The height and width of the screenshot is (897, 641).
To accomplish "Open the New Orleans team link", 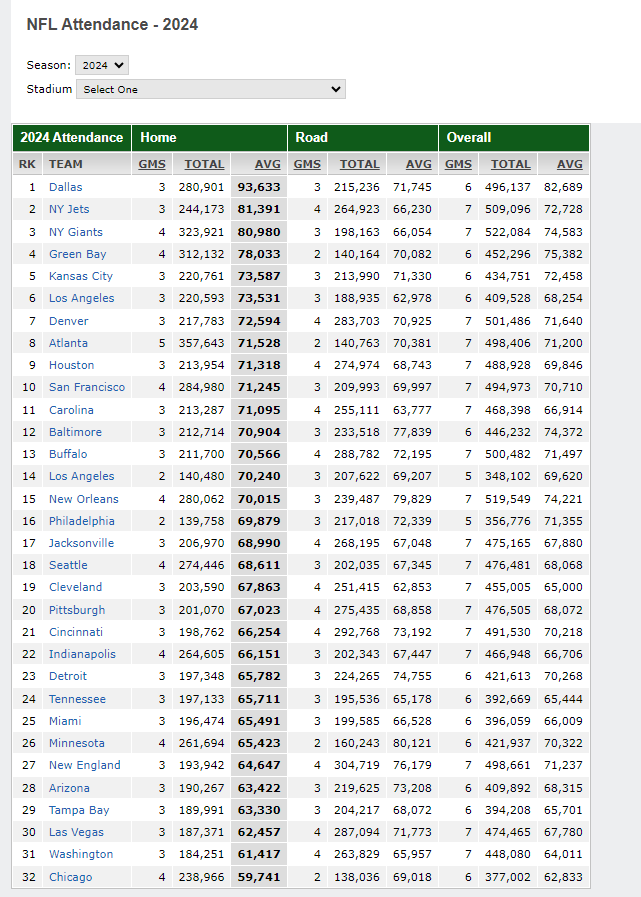I will pos(84,499).
